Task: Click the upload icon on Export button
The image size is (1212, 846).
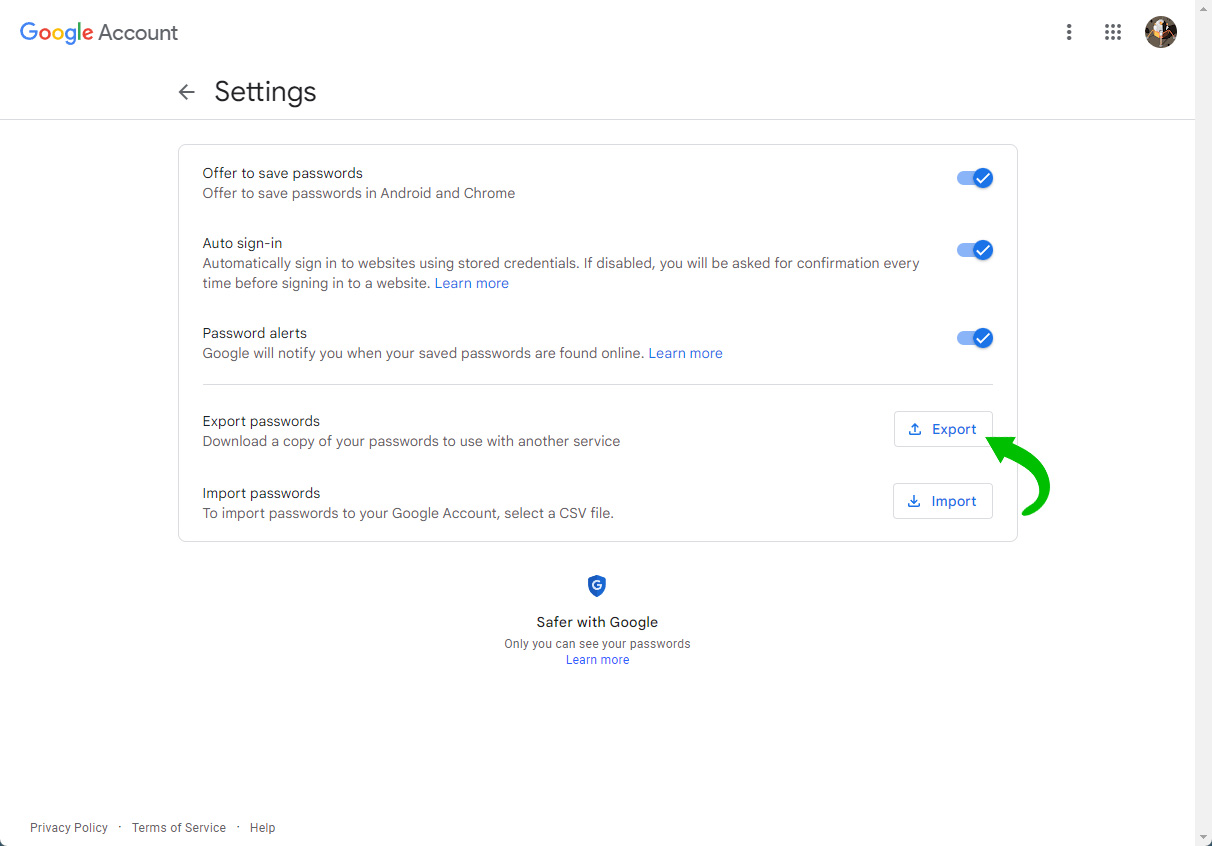Action: coord(915,429)
